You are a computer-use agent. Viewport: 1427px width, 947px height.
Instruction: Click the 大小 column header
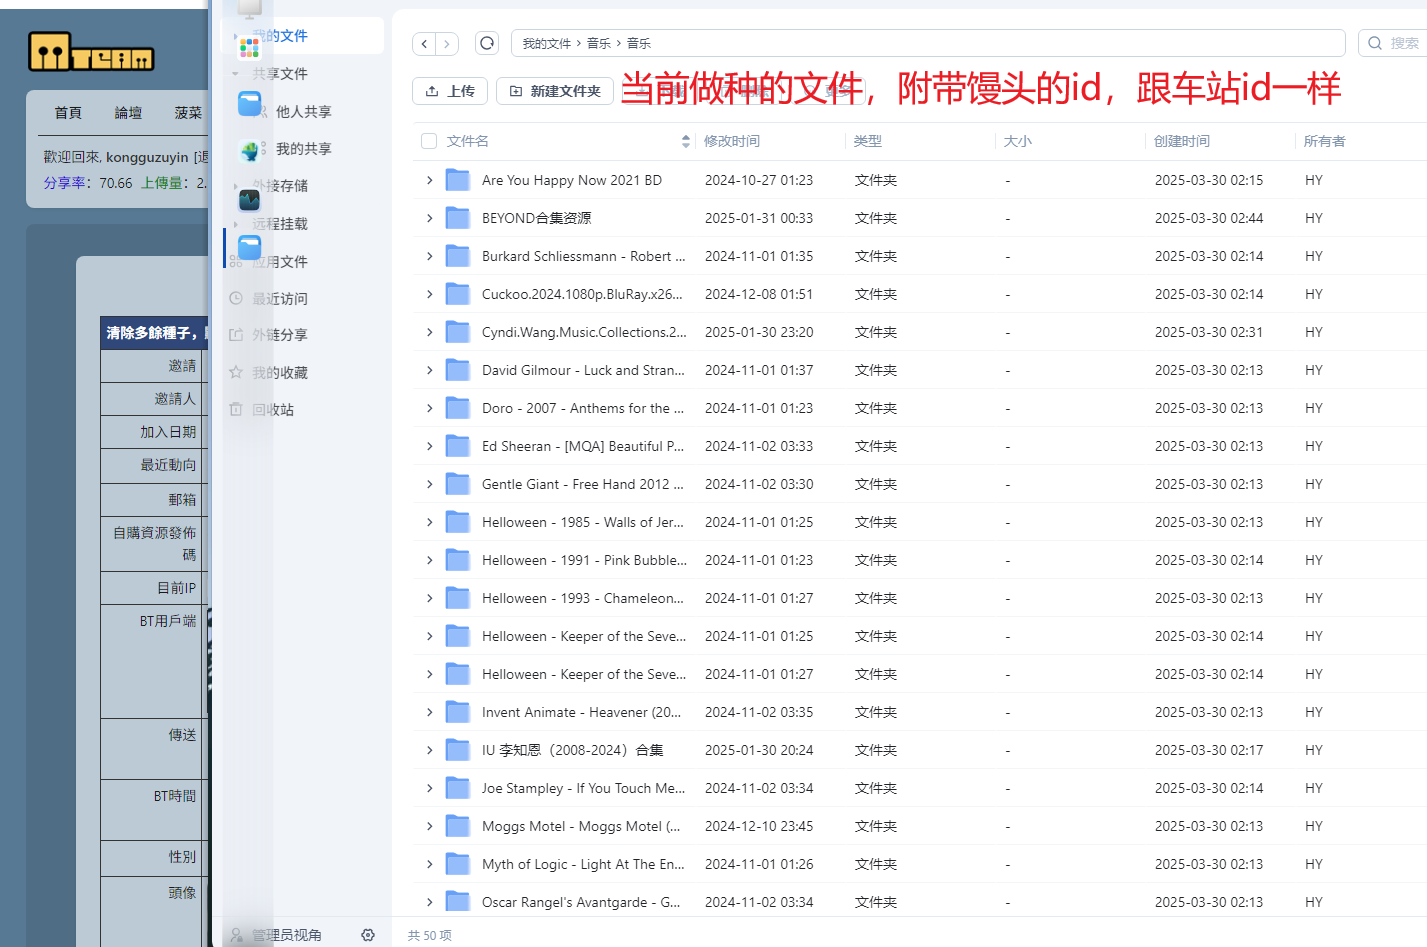(x=1018, y=141)
